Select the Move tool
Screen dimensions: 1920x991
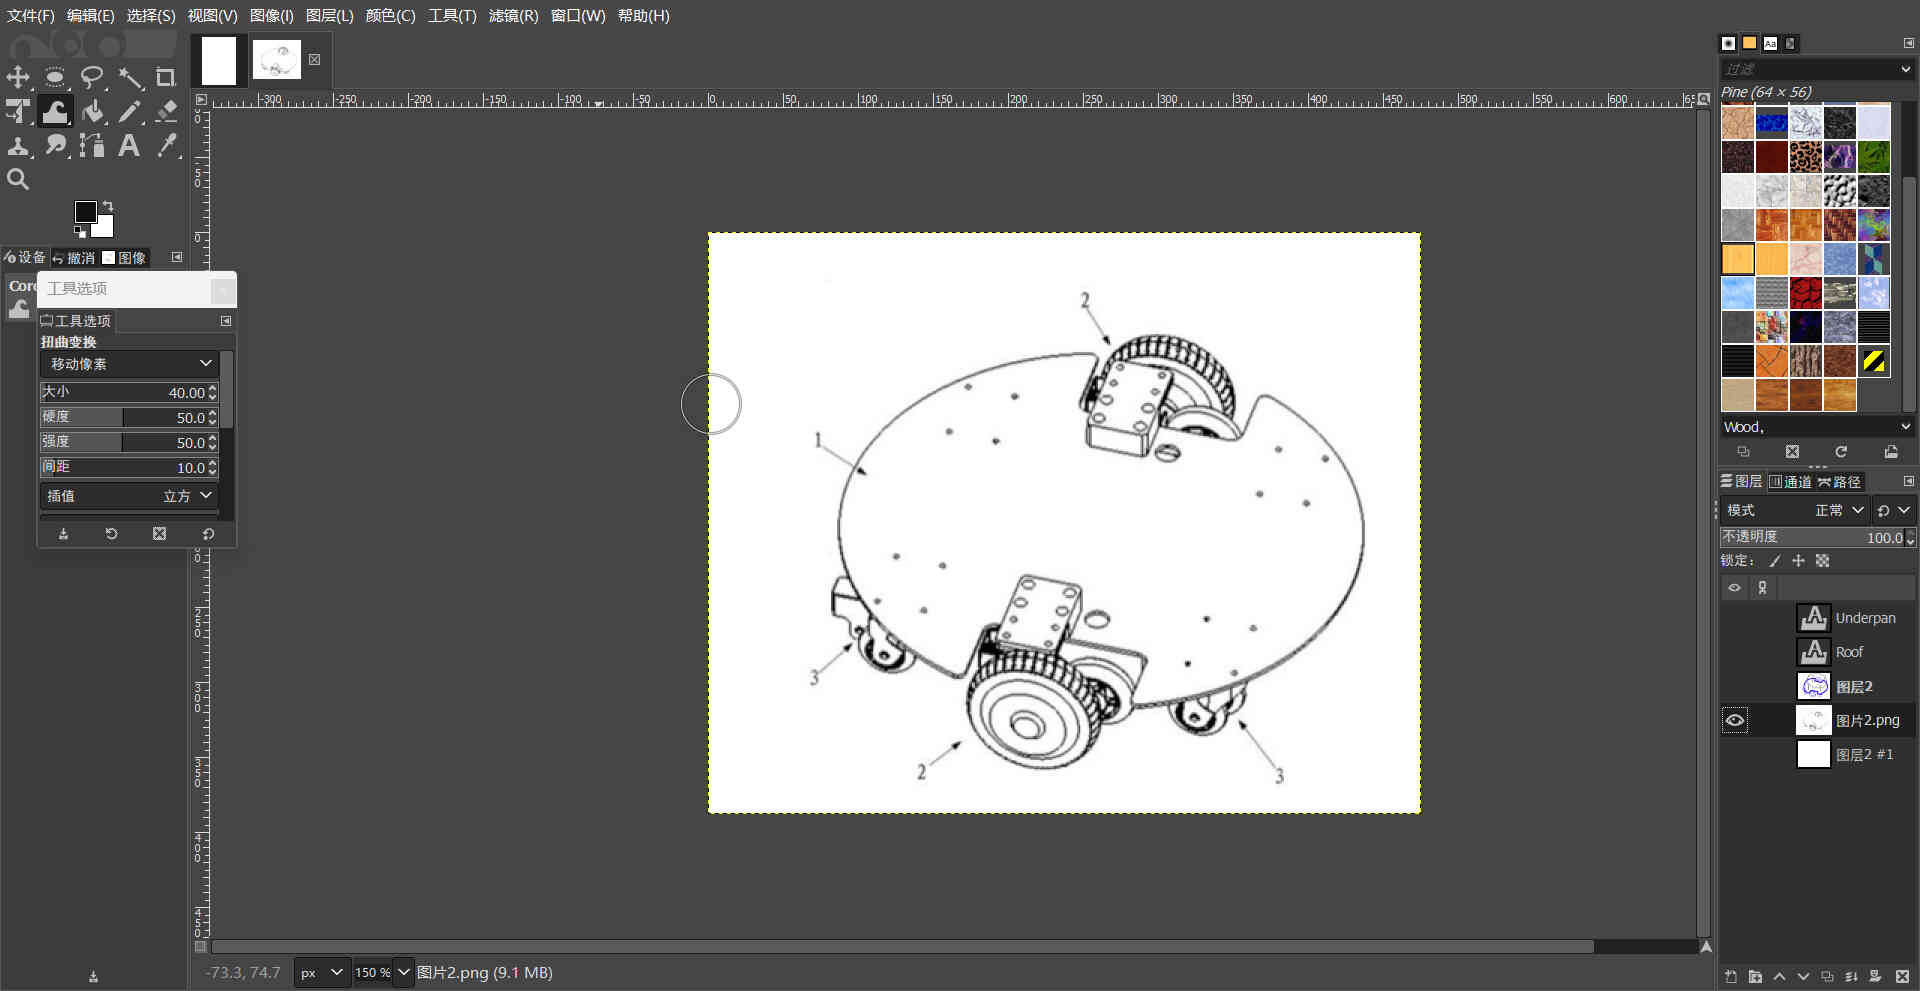[x=18, y=77]
